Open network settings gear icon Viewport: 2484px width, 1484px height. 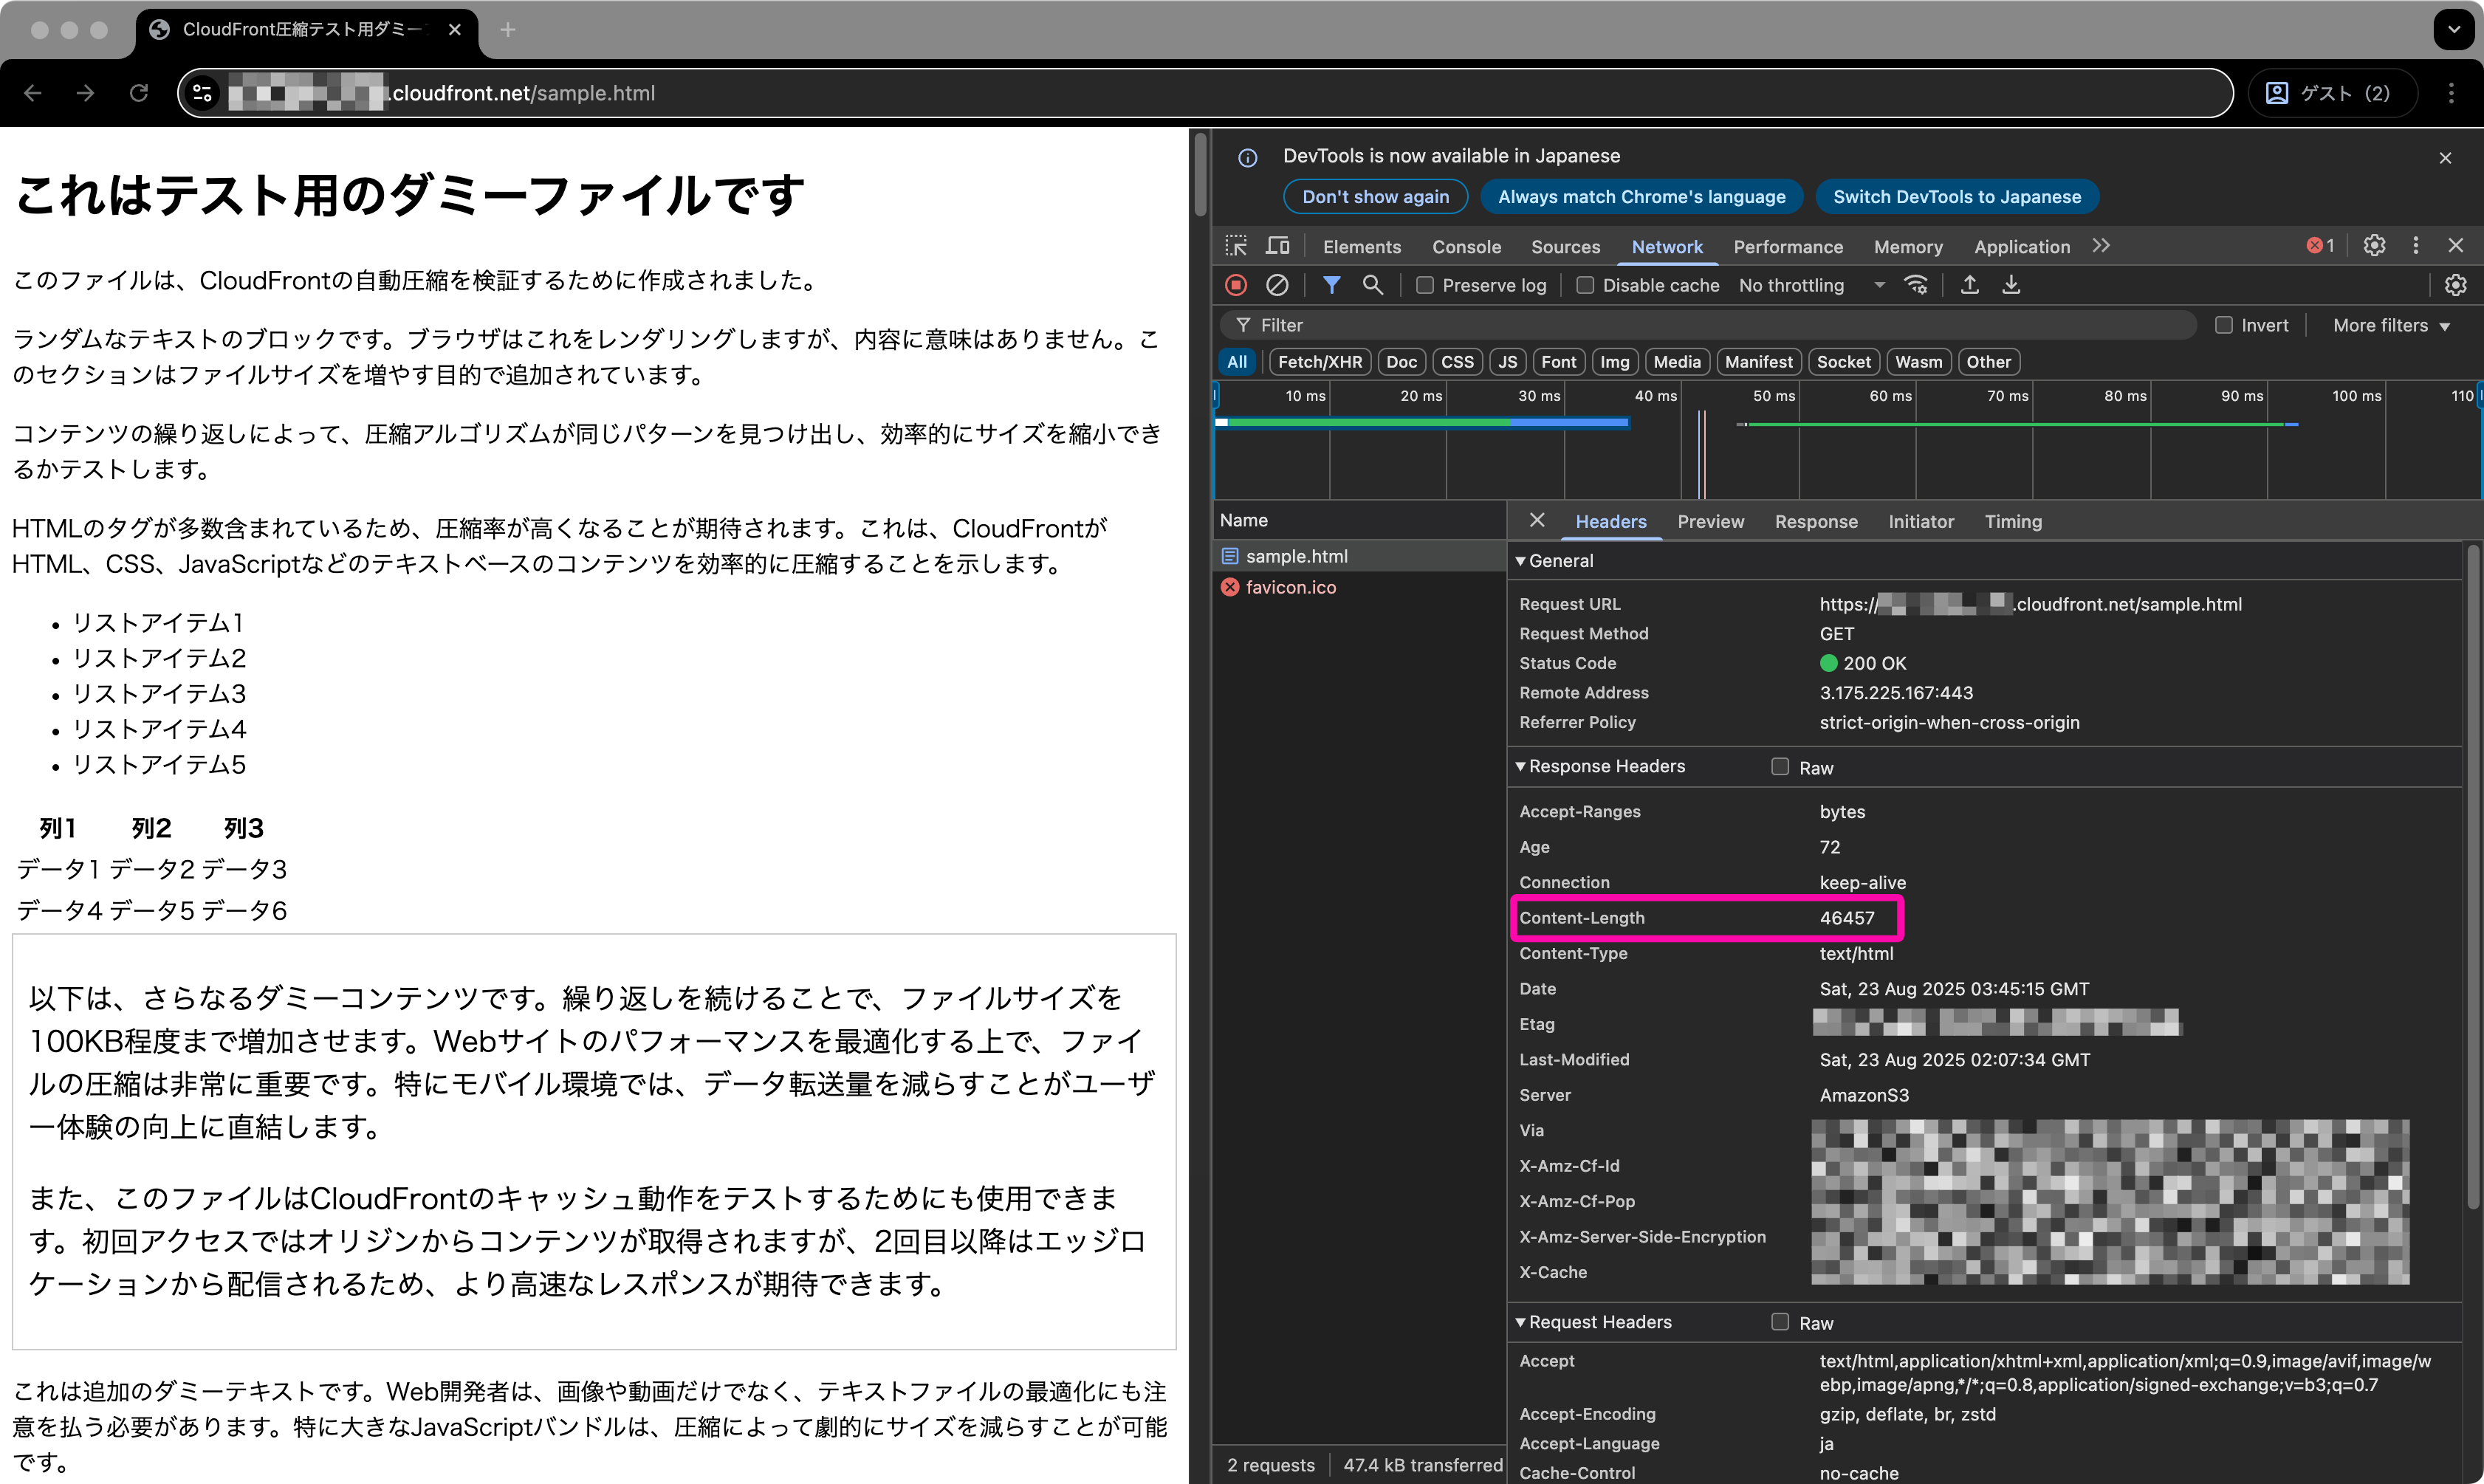click(x=2455, y=285)
